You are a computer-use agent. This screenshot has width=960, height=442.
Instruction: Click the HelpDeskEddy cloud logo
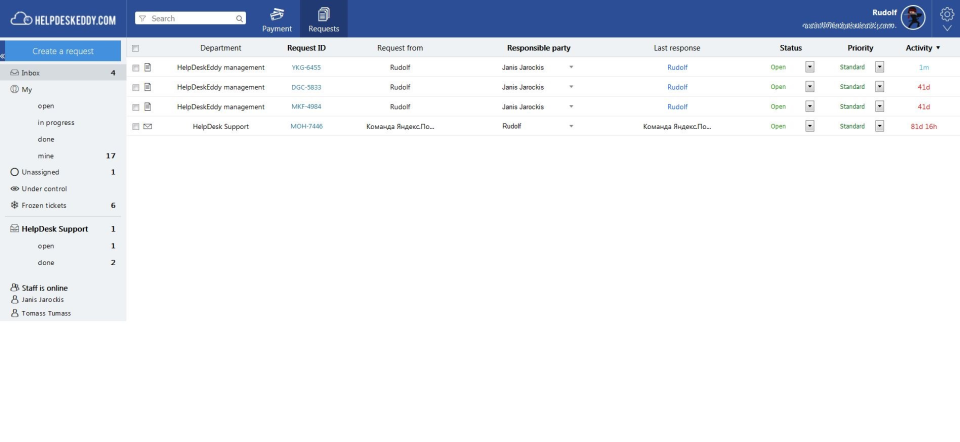click(x=22, y=18)
